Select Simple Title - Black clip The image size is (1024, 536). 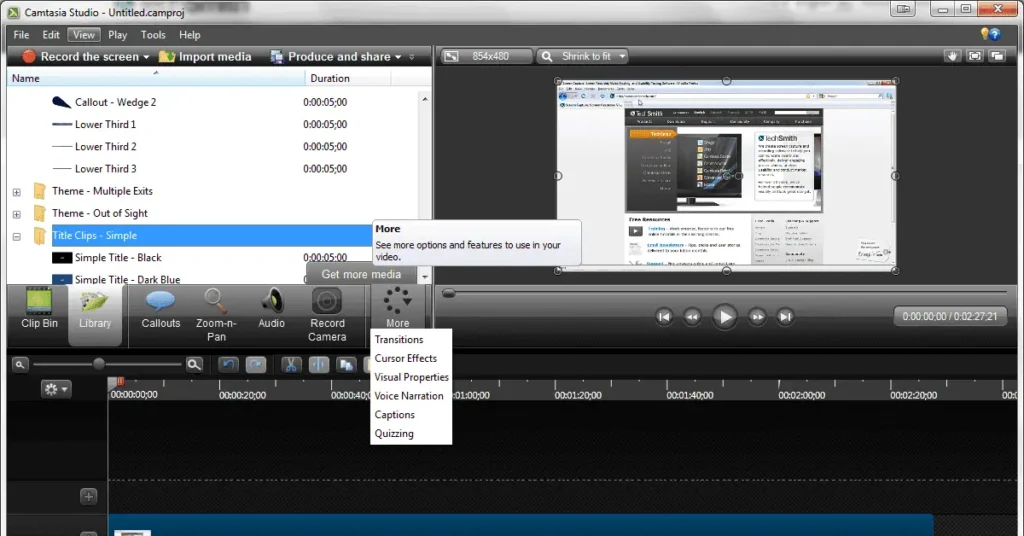118,257
